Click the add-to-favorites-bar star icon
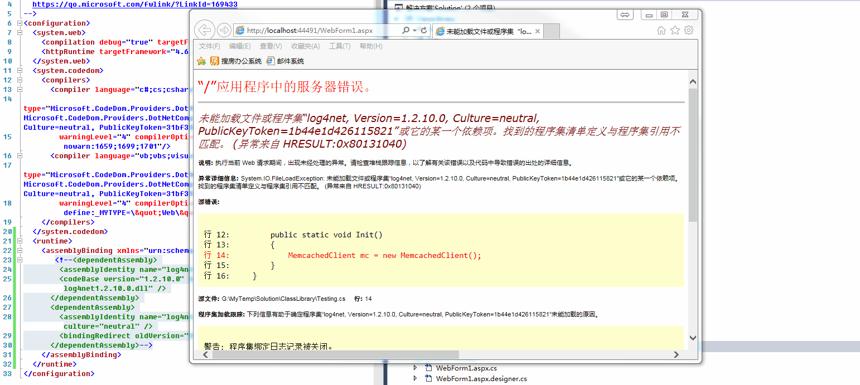The width and height of the screenshot is (860, 385). [x=201, y=61]
